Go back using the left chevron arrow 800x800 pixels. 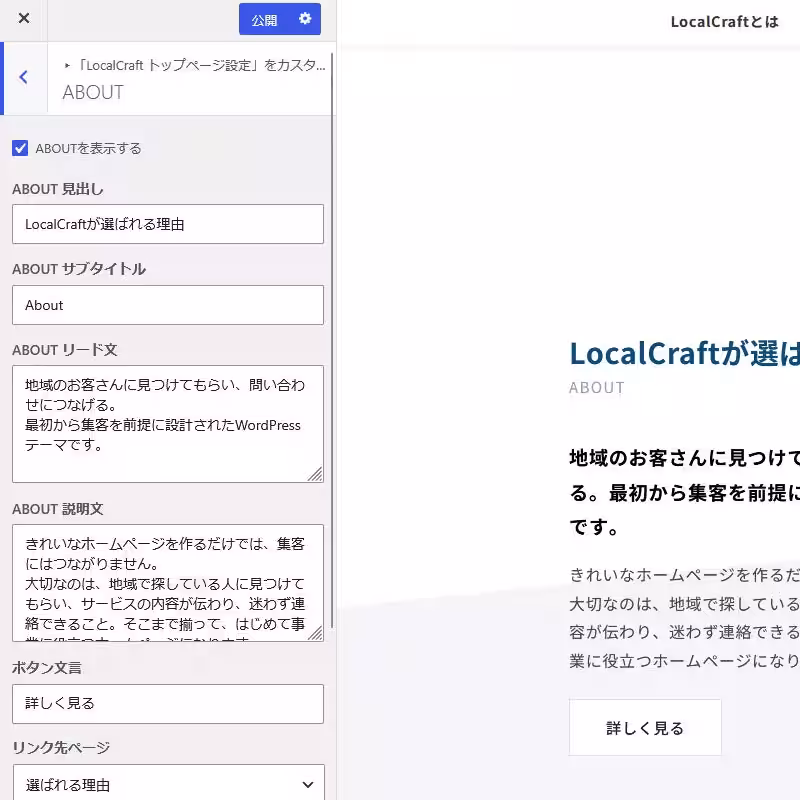click(23, 78)
